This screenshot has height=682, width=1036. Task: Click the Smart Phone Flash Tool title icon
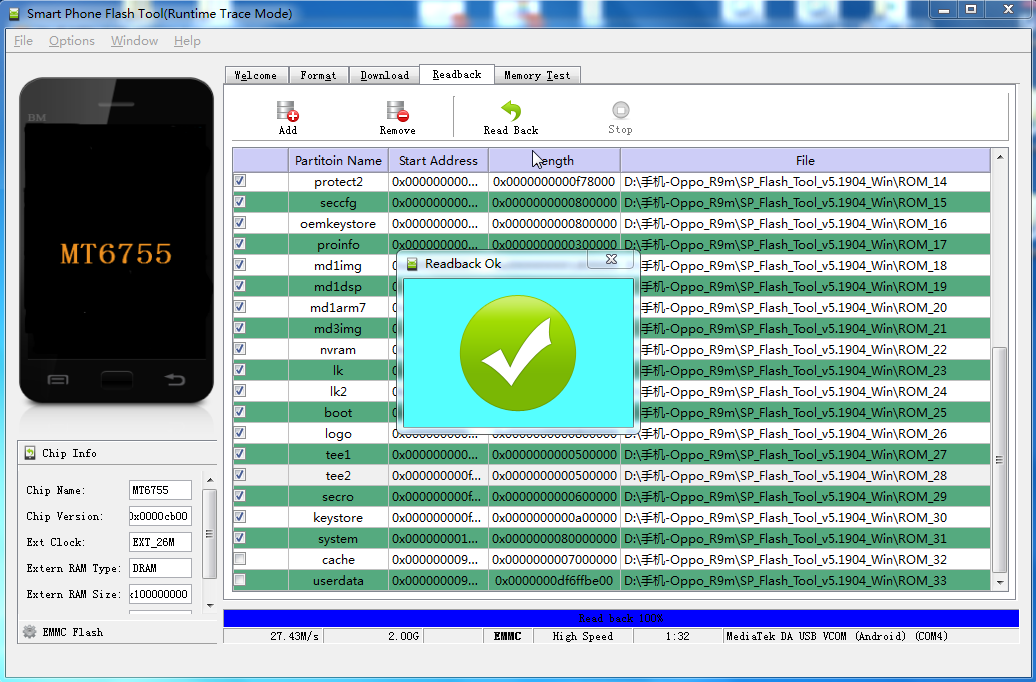pyautogui.click(x=14, y=13)
